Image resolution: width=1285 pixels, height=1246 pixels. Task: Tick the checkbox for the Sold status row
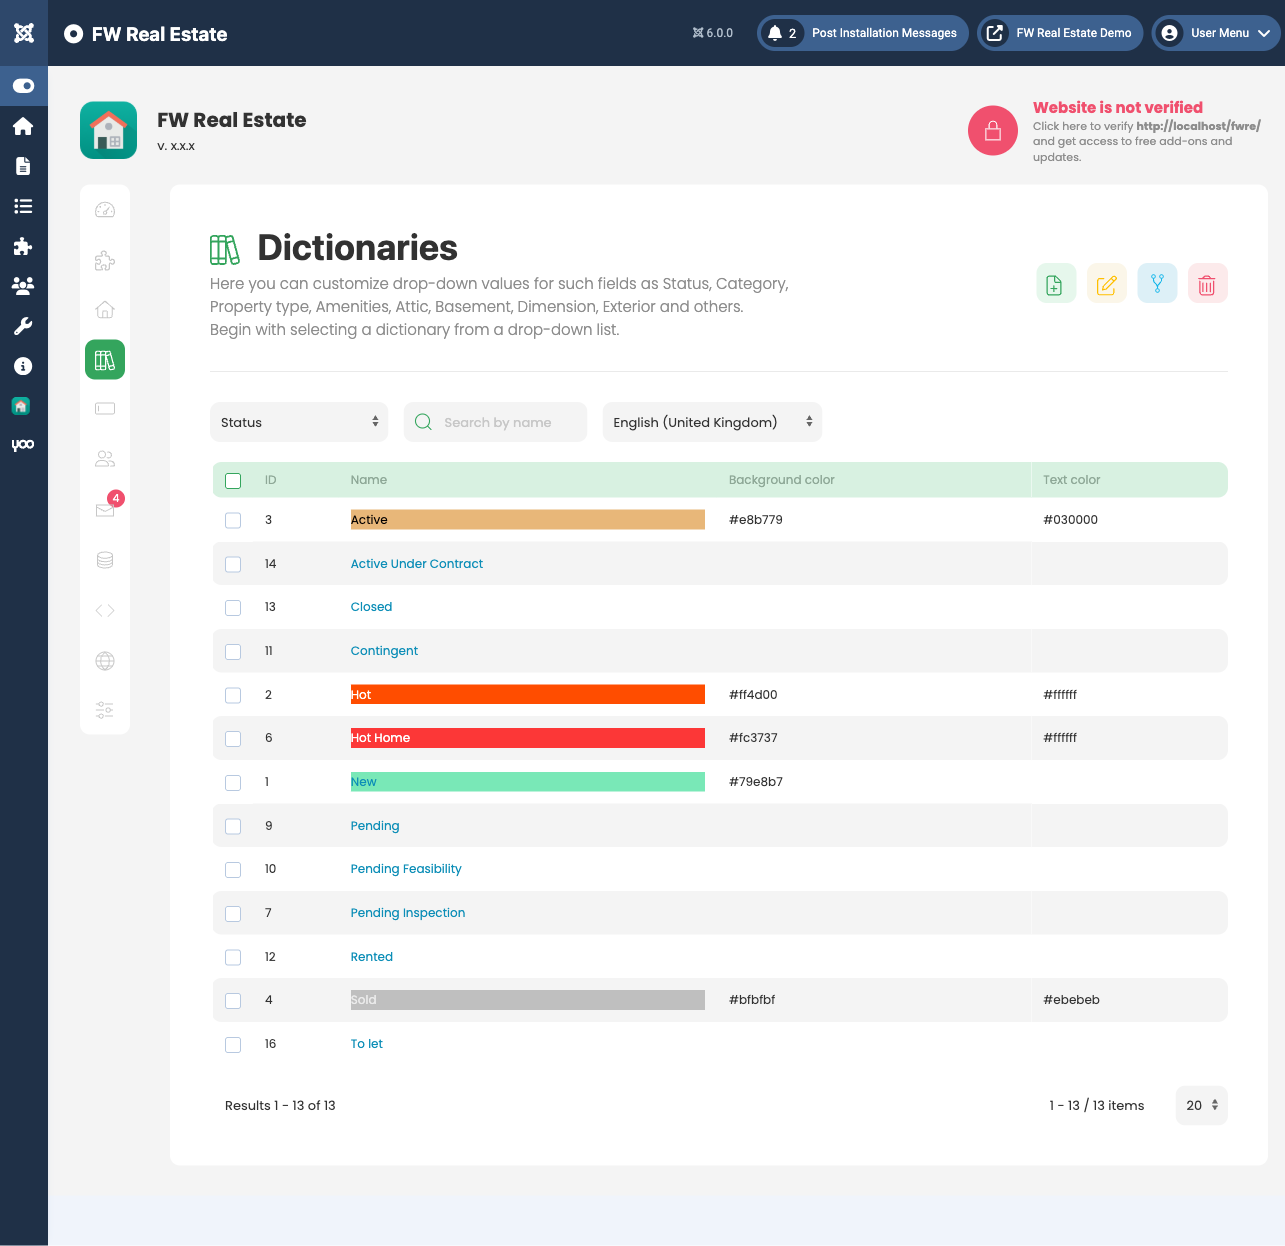(x=233, y=1000)
